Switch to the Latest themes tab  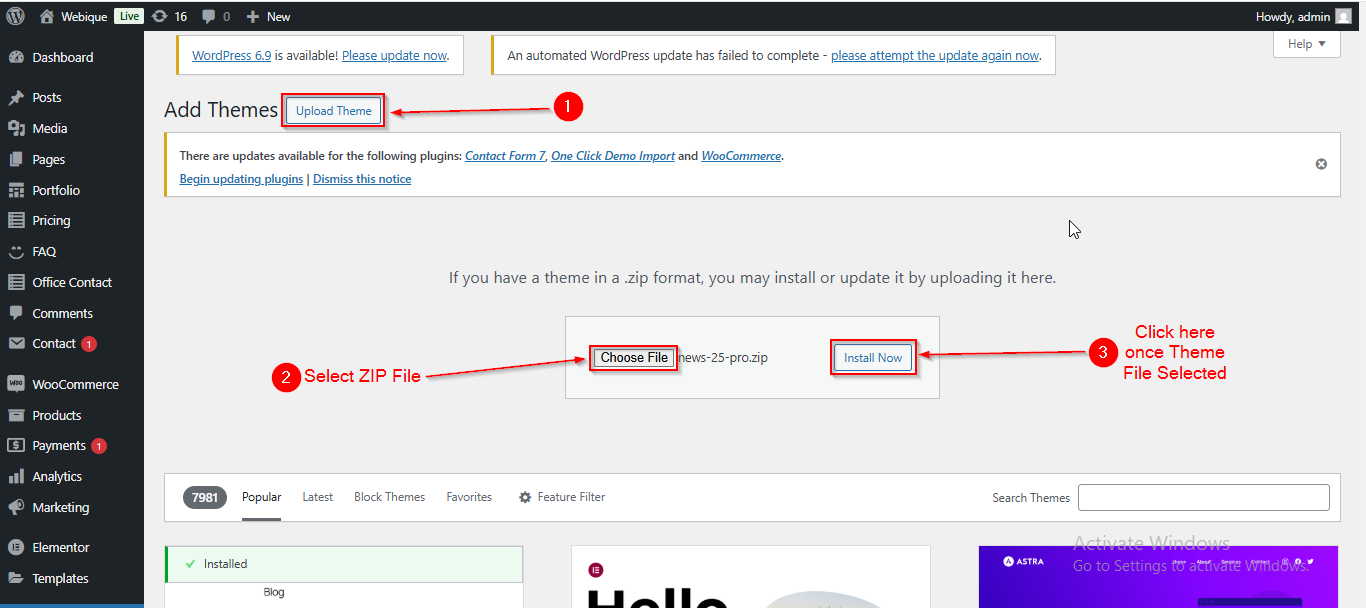click(x=317, y=497)
